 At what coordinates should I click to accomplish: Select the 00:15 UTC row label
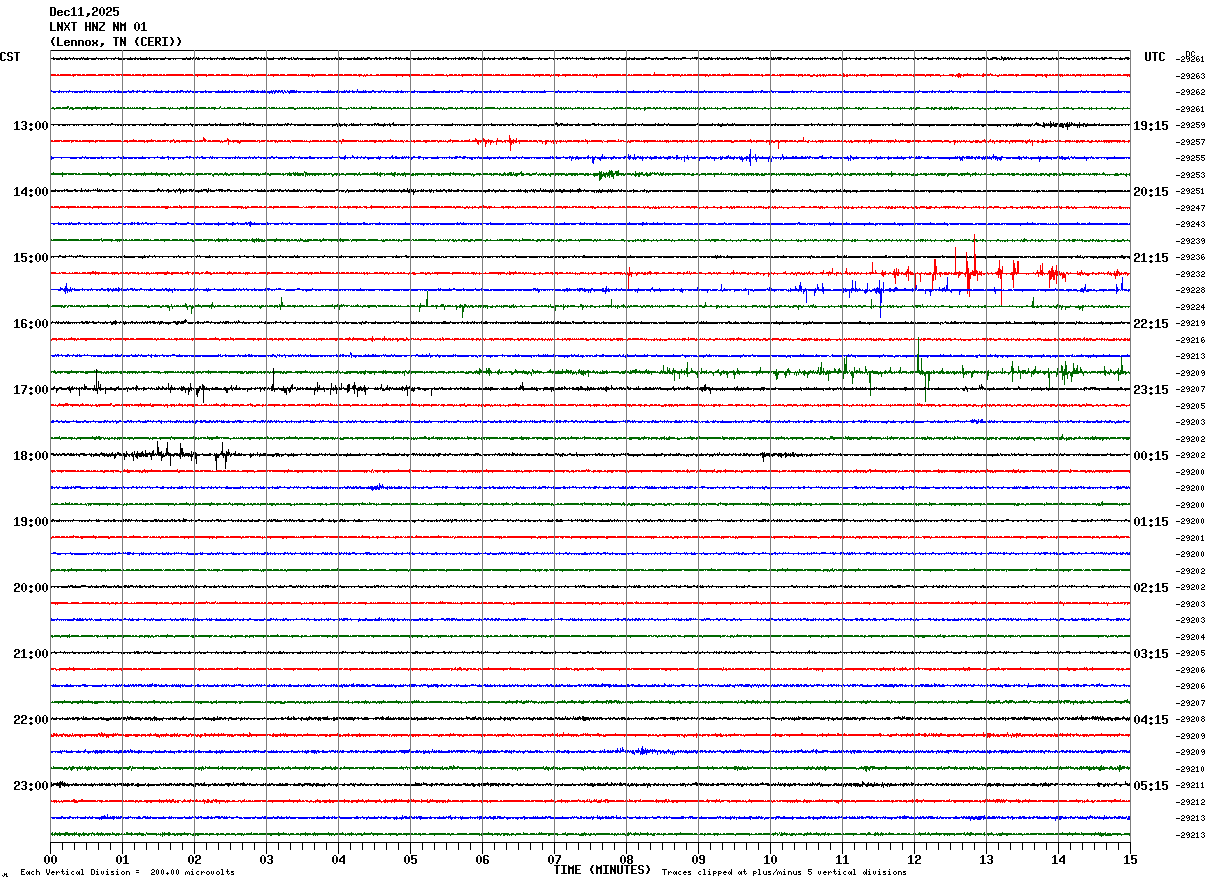click(1150, 456)
